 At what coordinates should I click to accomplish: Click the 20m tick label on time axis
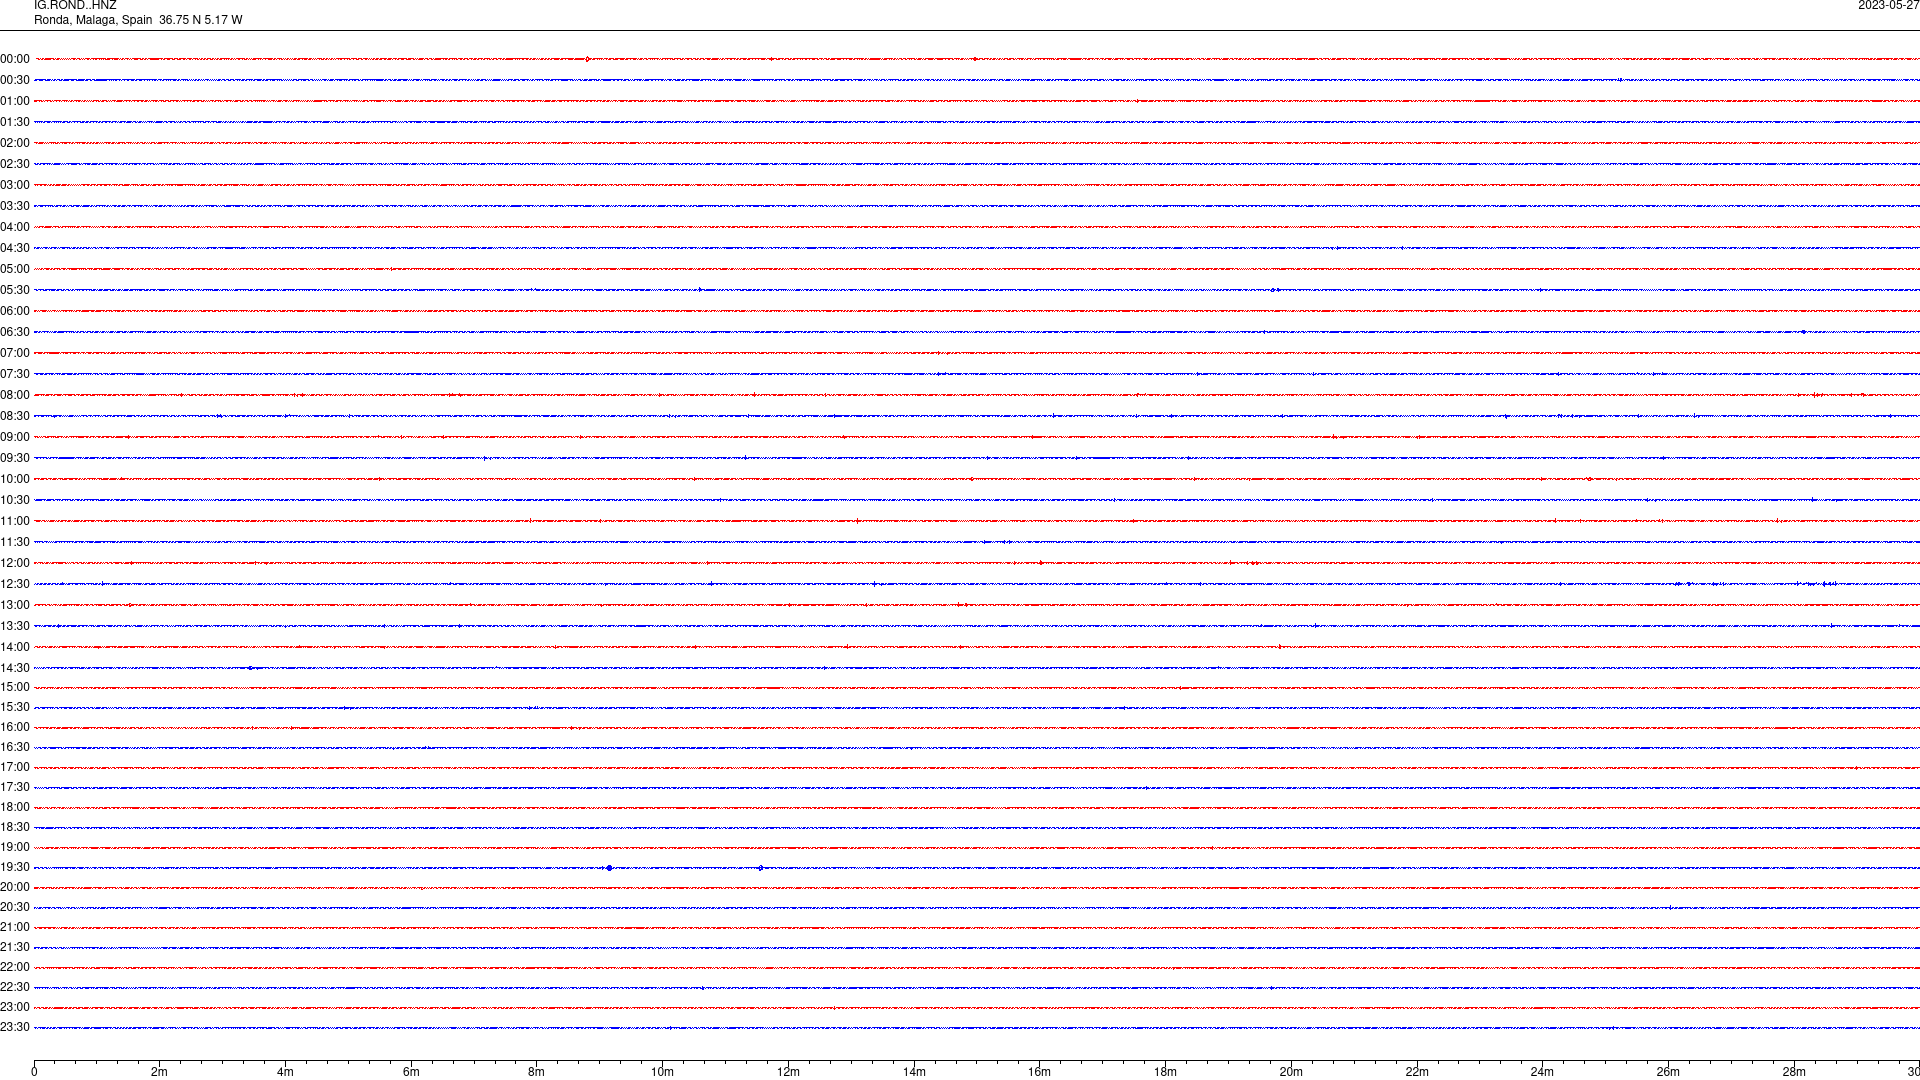[1291, 1072]
